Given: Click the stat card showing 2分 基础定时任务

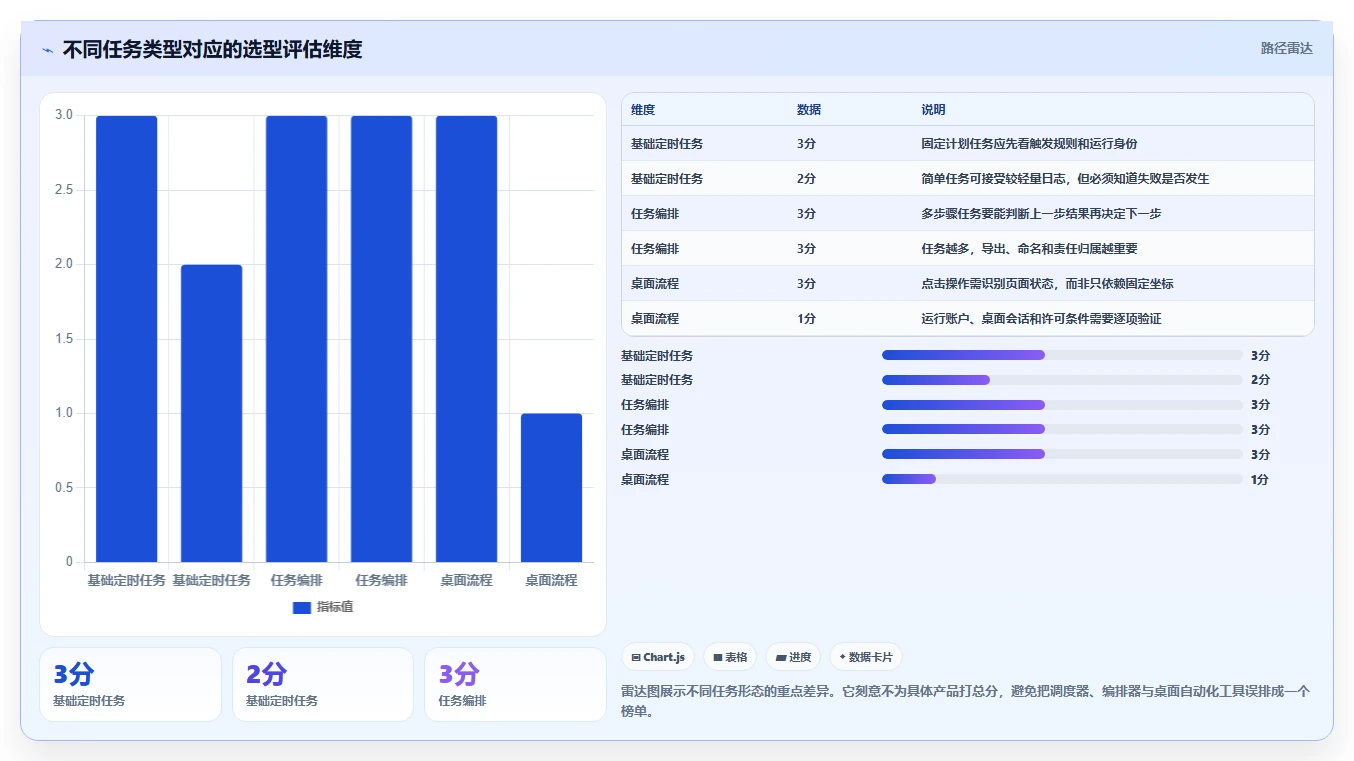Looking at the screenshot, I should pyautogui.click(x=323, y=684).
